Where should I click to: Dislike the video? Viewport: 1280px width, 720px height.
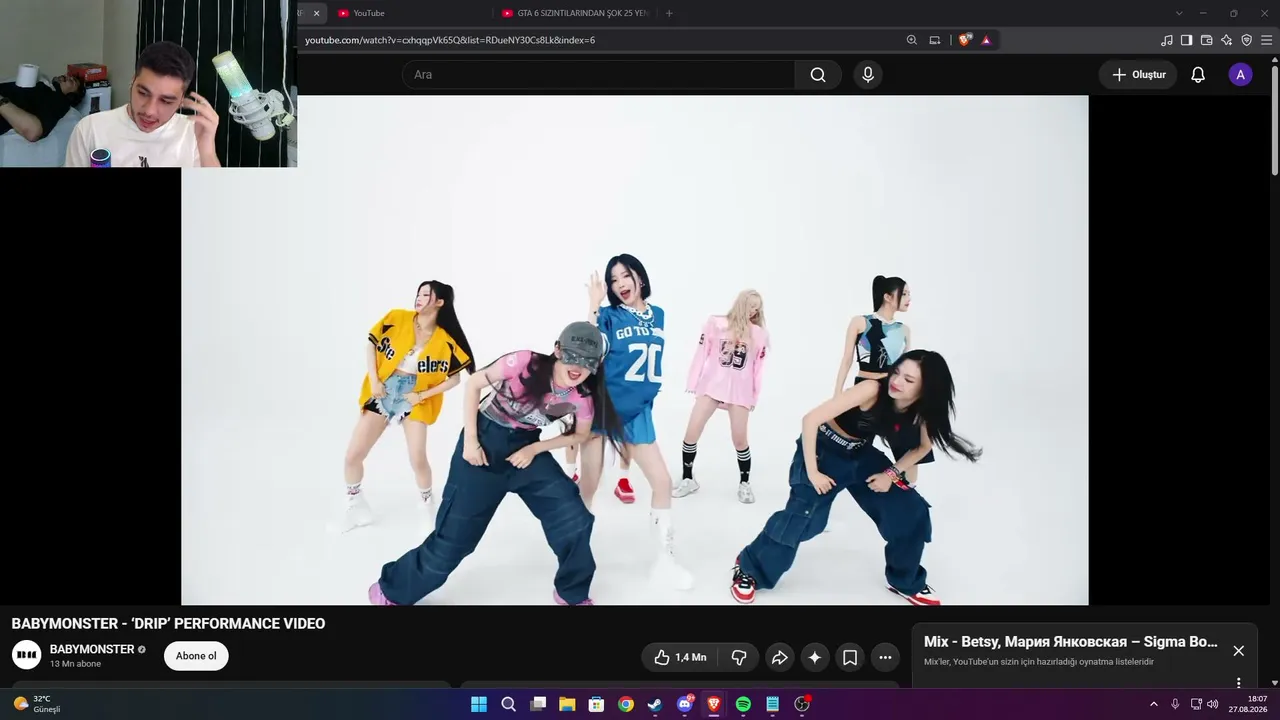(x=739, y=657)
